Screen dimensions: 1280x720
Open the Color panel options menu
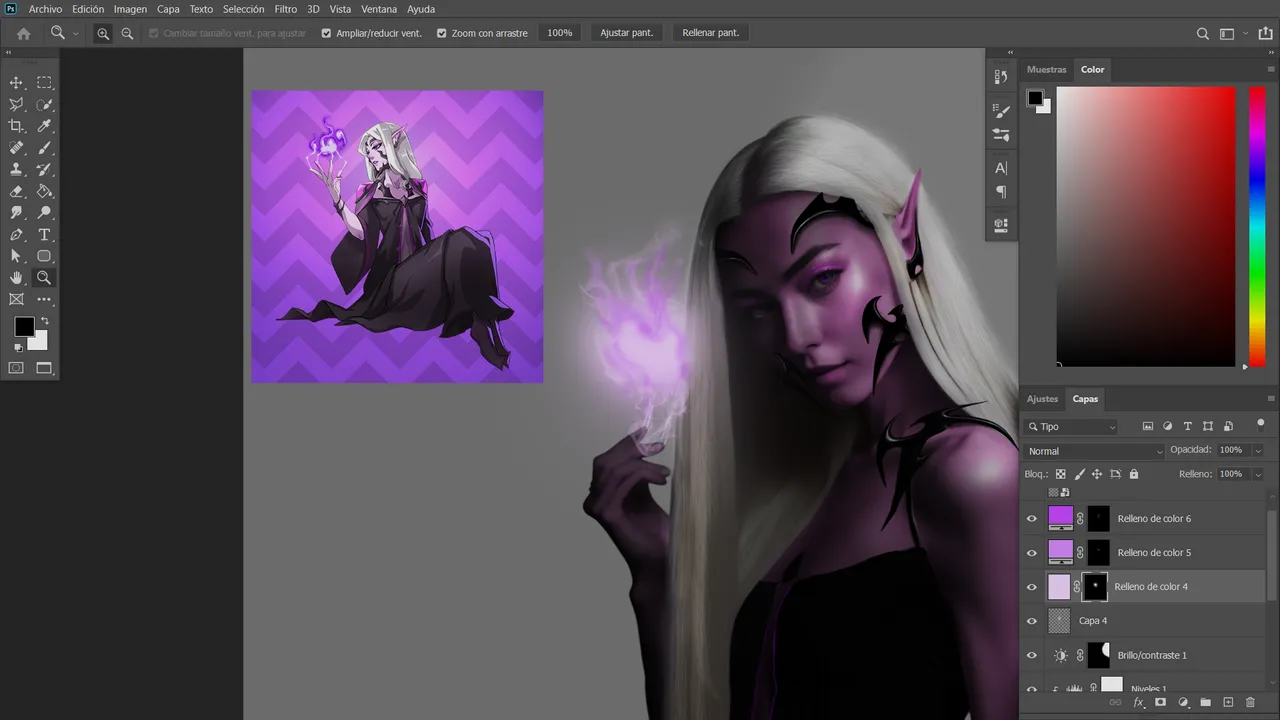point(1271,70)
